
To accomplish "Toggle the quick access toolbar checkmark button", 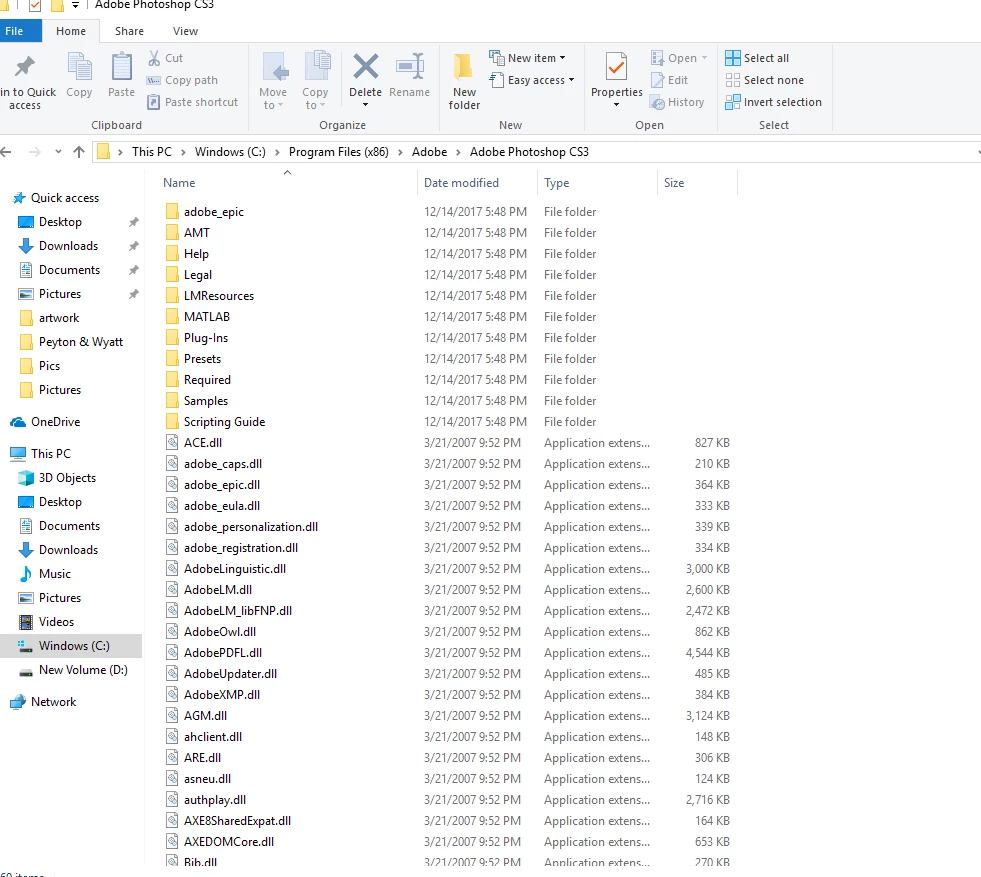I will click(35, 5).
